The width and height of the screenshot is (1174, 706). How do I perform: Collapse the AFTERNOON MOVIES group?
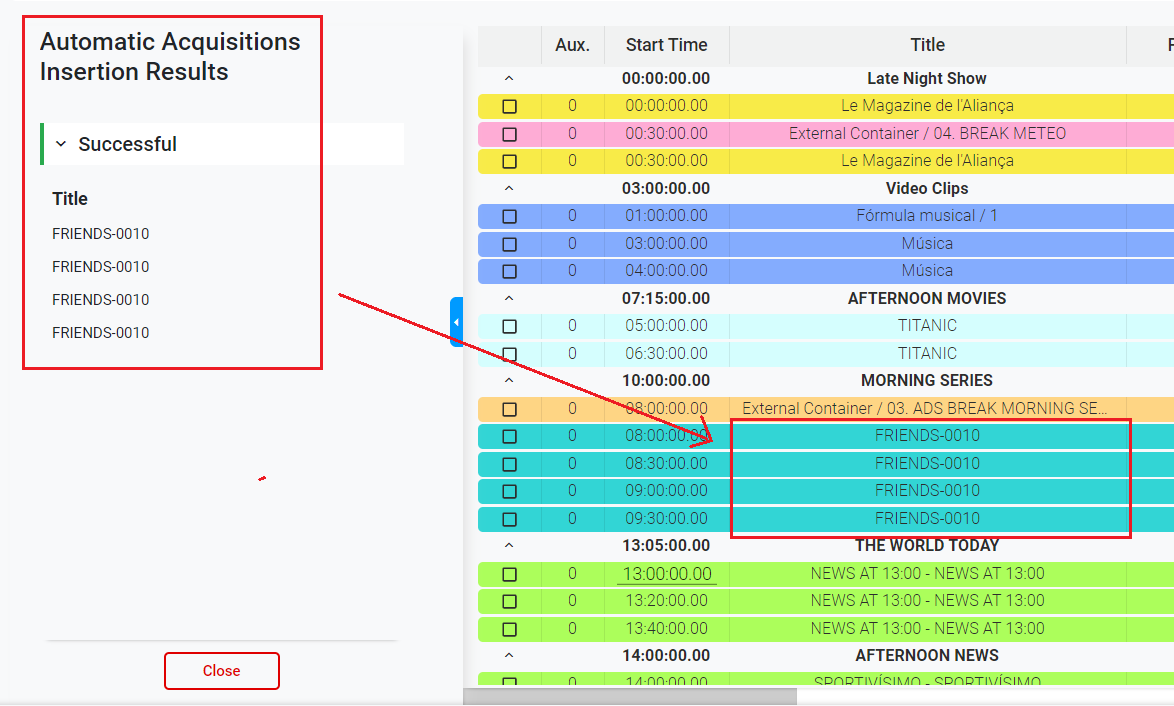click(x=509, y=298)
